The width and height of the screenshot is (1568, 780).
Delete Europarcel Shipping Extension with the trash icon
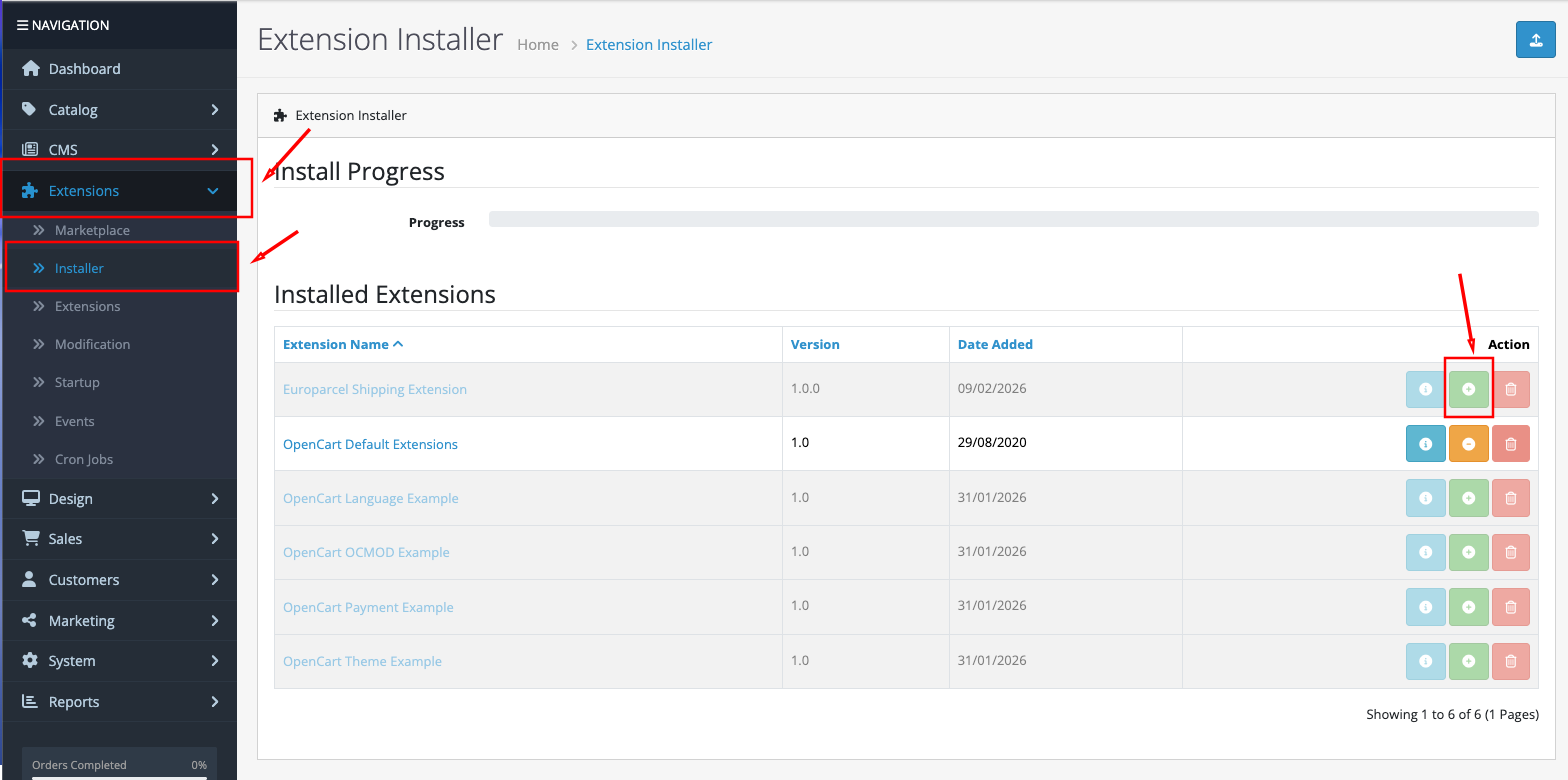click(x=1511, y=389)
